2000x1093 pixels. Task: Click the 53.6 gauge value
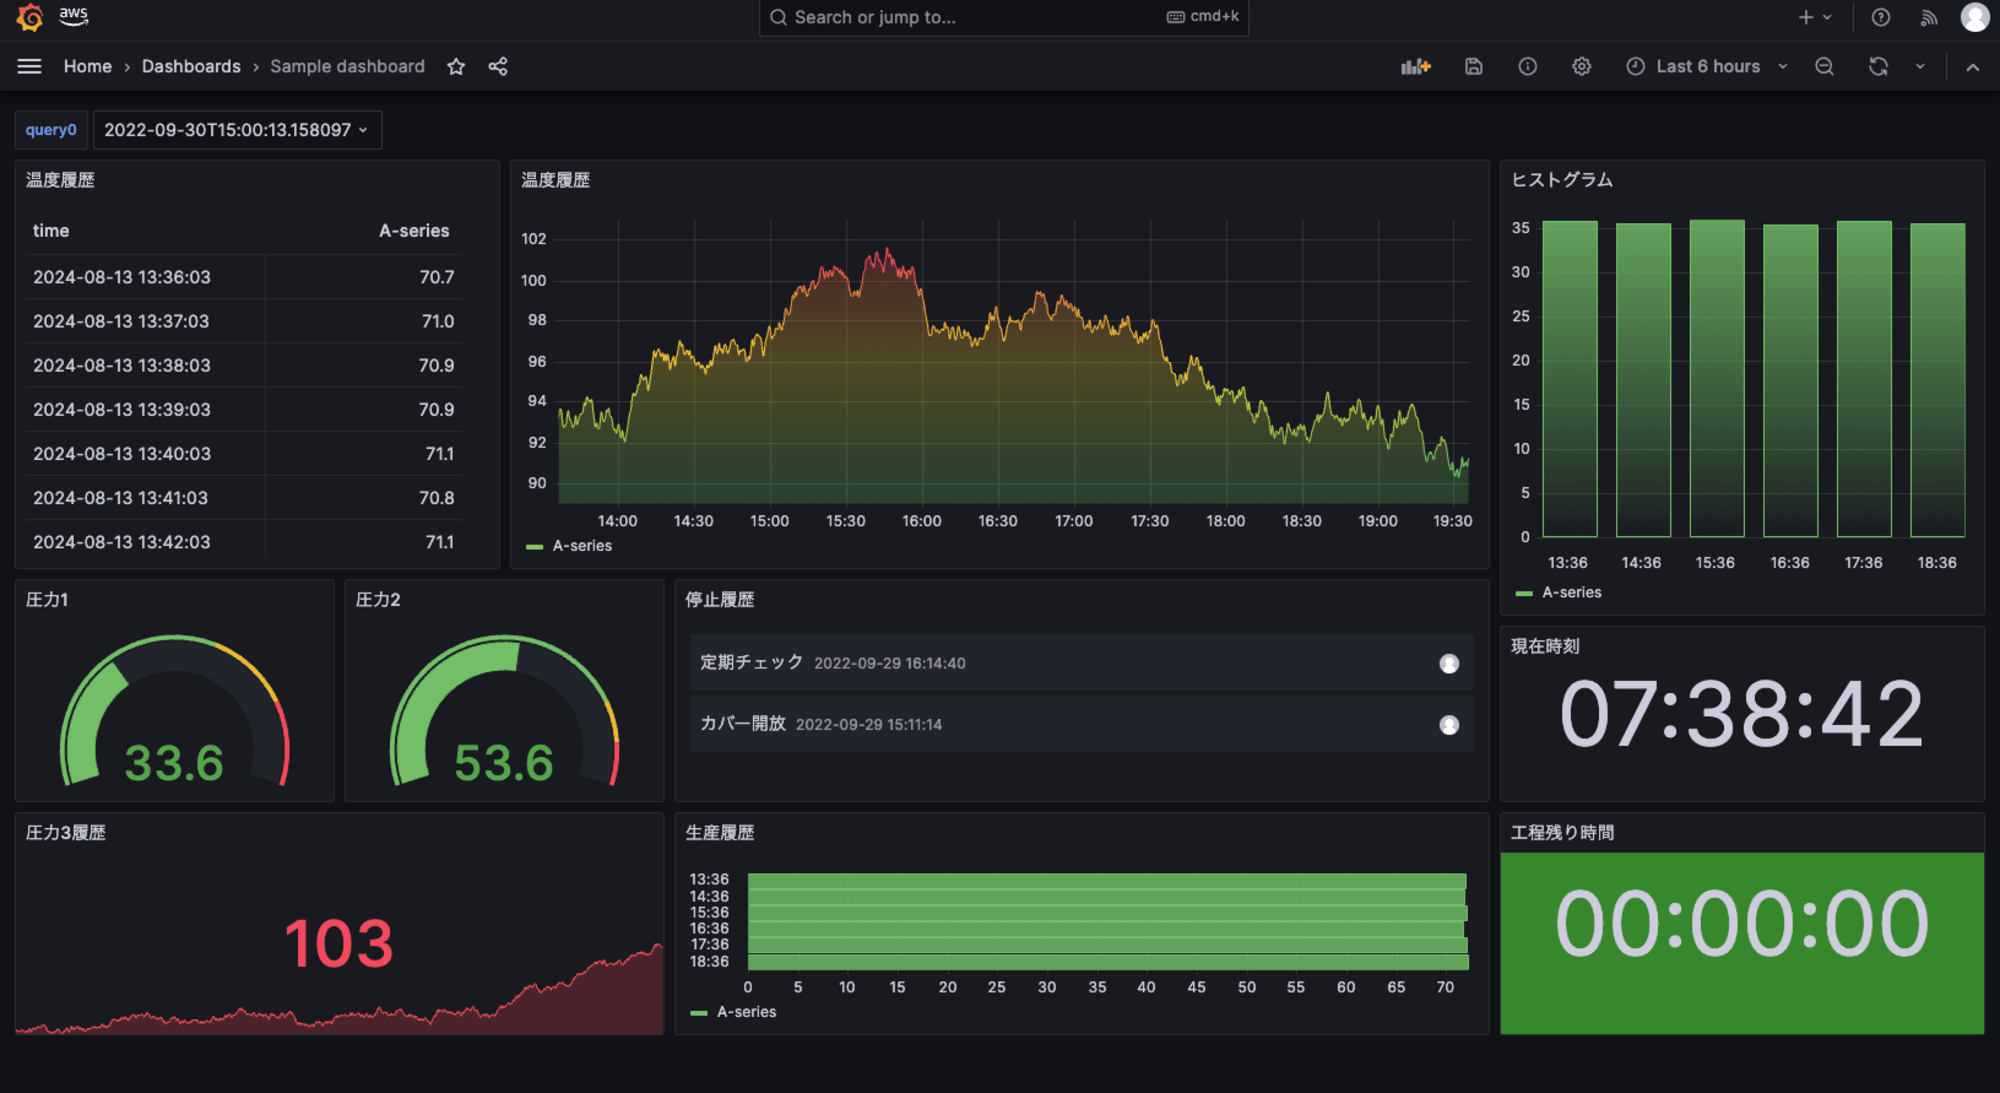pyautogui.click(x=504, y=763)
